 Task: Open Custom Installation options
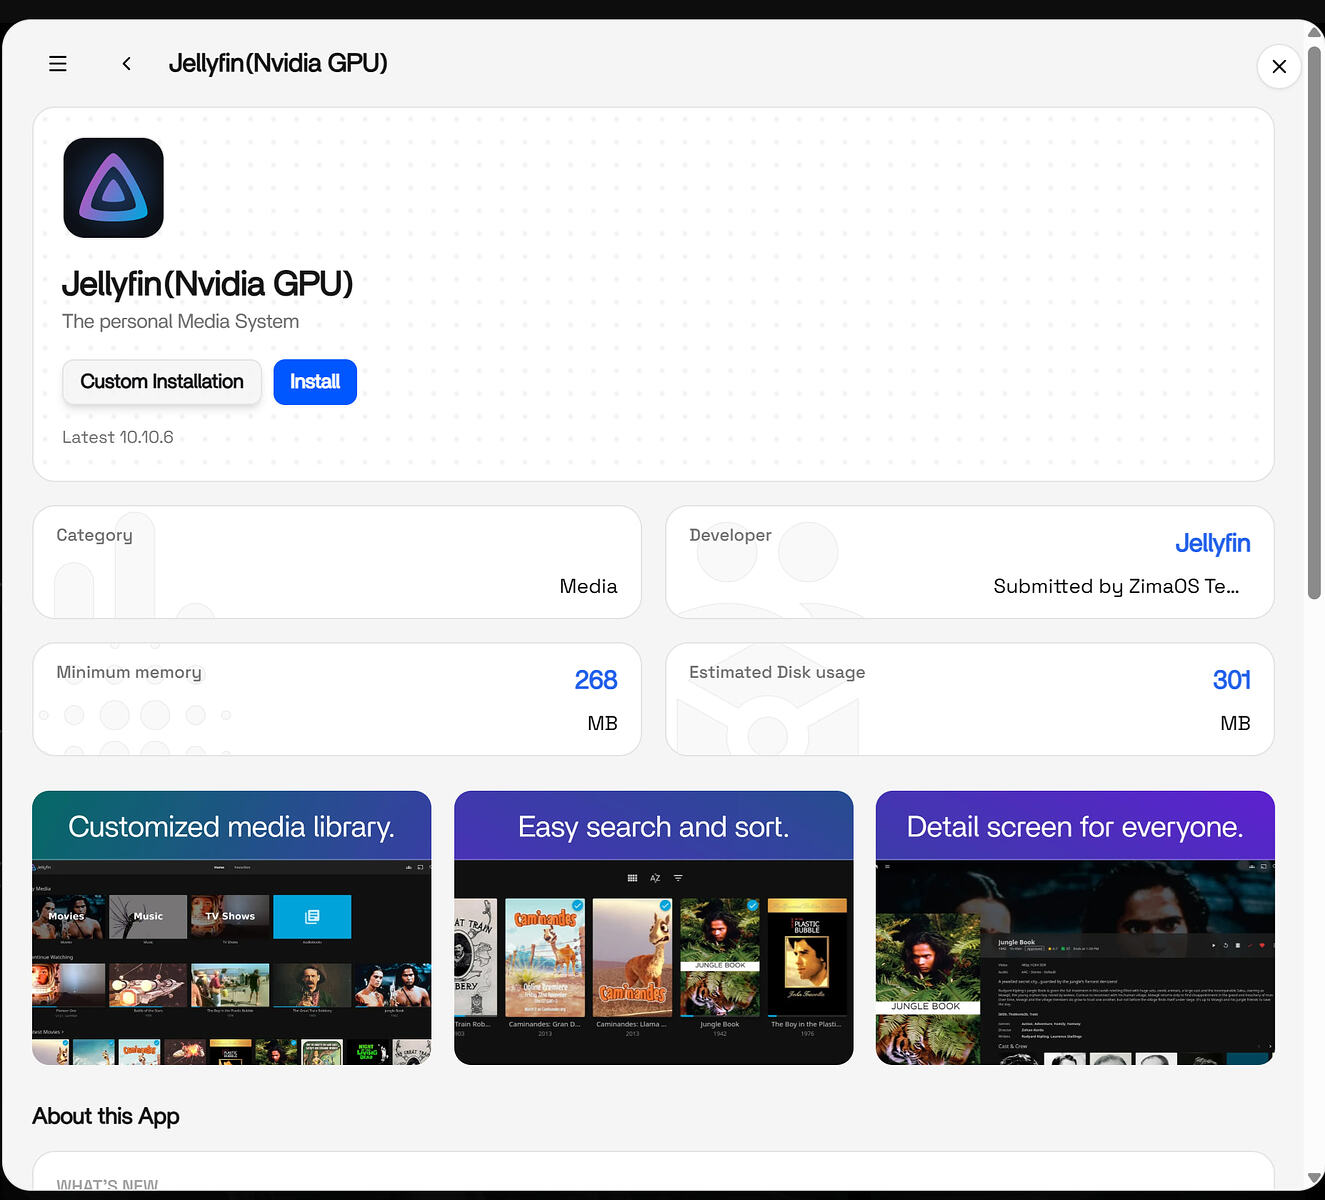162,382
